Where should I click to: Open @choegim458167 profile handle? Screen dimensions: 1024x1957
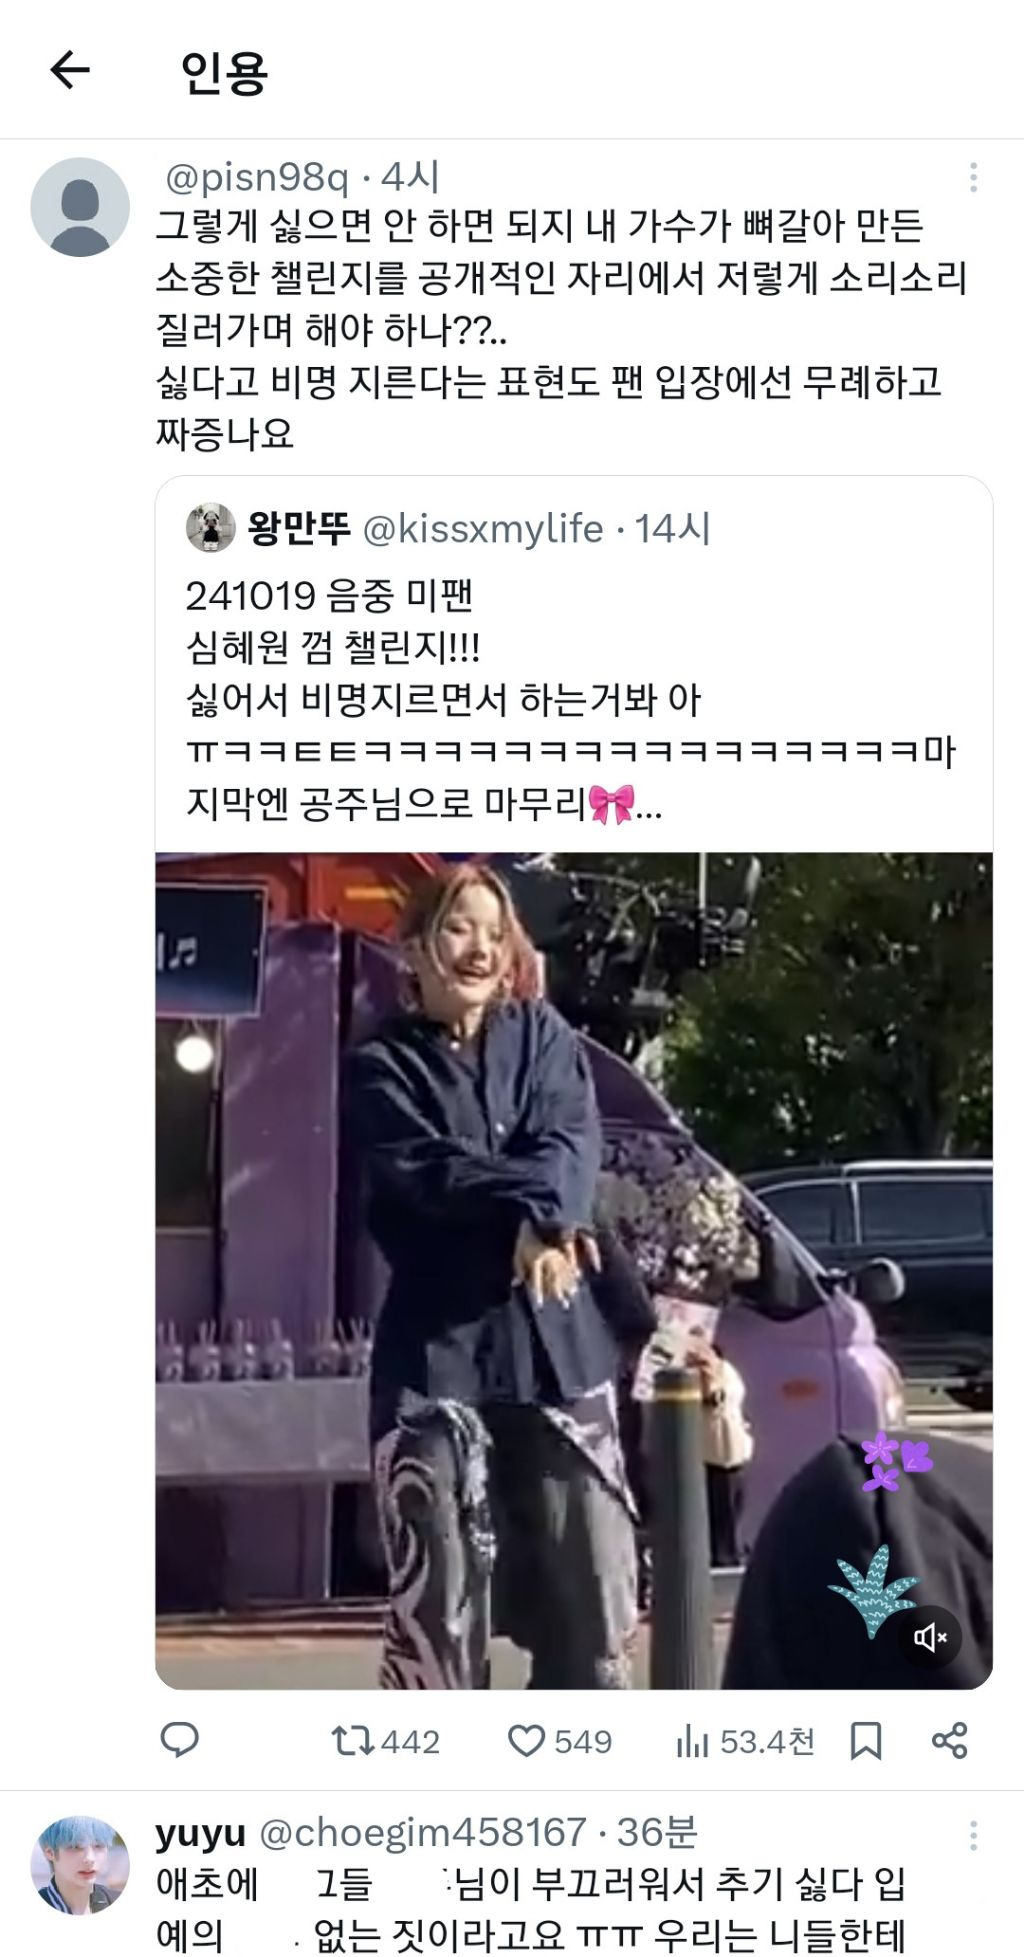tap(422, 1832)
